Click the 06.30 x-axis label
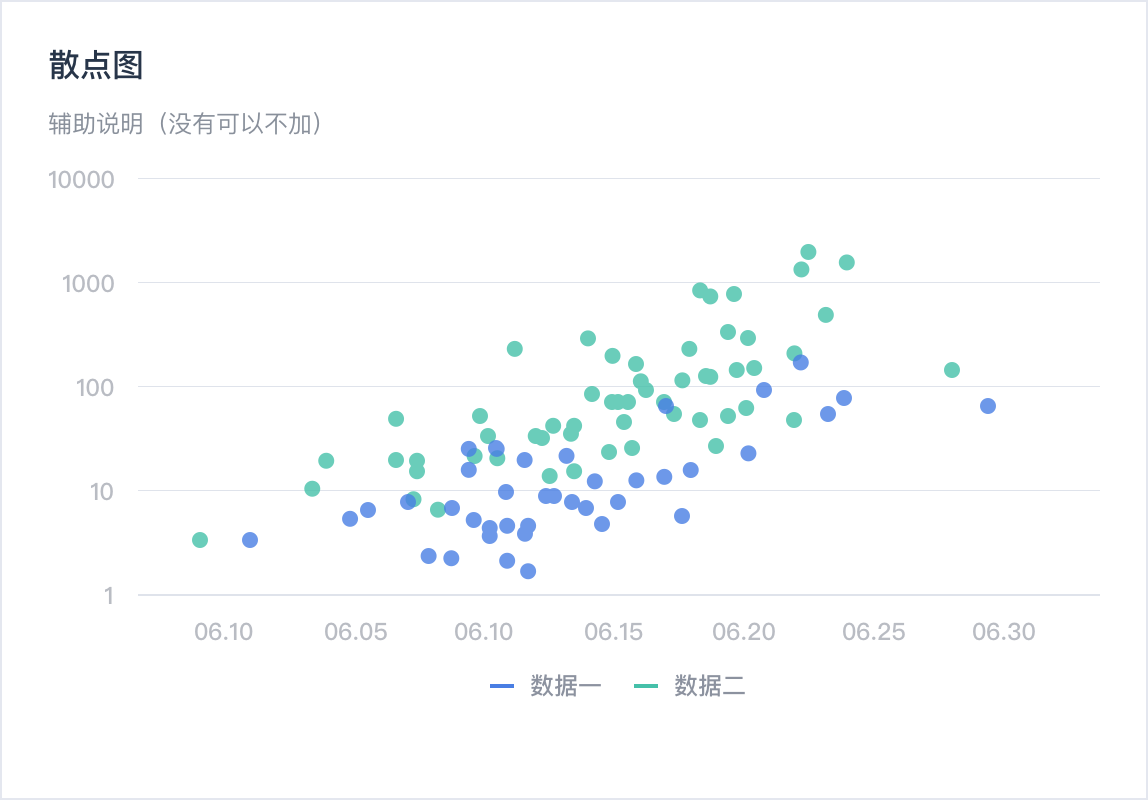The image size is (1148, 800). pyautogui.click(x=1002, y=633)
